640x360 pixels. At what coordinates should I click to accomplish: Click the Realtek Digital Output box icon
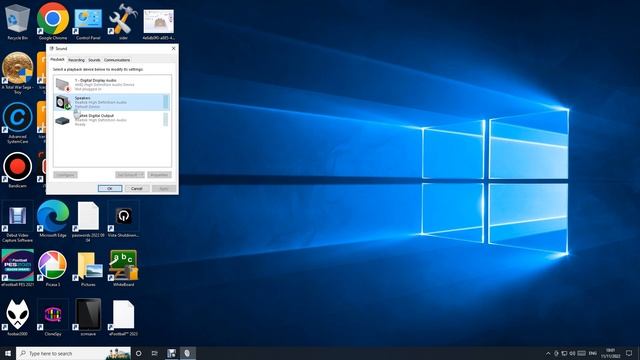point(62,121)
